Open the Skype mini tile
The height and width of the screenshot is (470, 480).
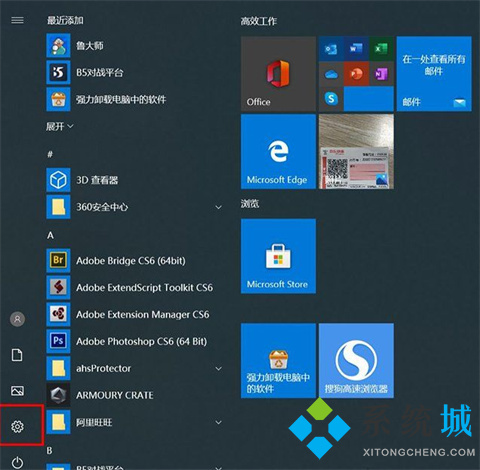(x=331, y=99)
